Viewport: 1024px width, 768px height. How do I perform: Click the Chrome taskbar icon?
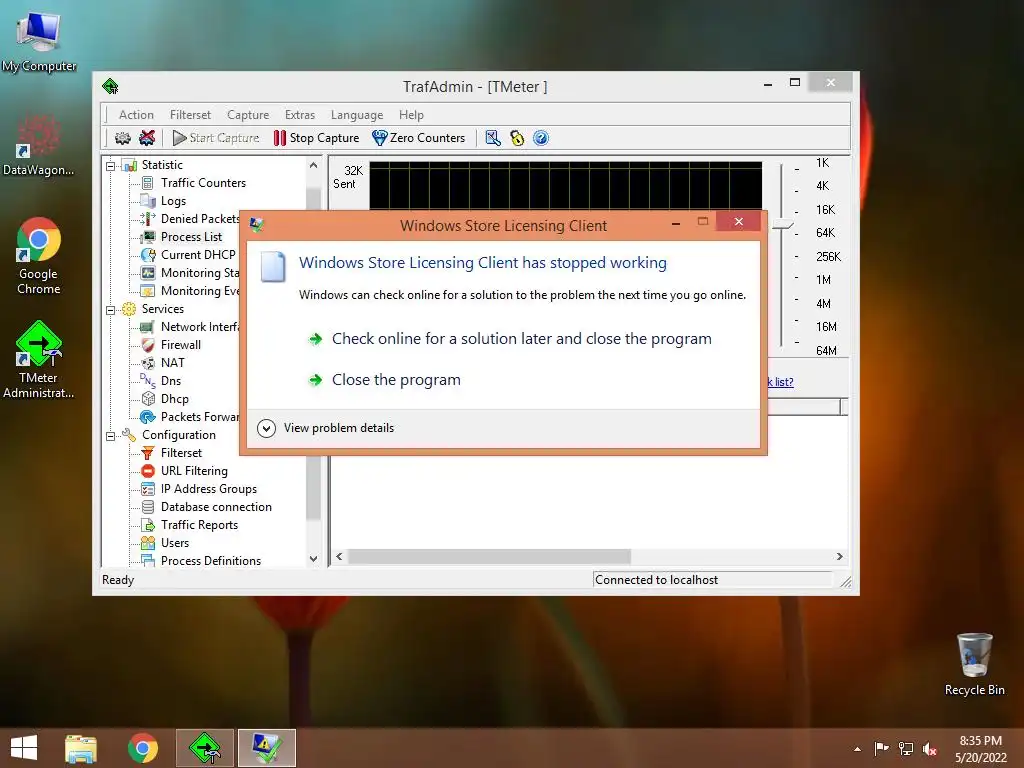pos(142,748)
